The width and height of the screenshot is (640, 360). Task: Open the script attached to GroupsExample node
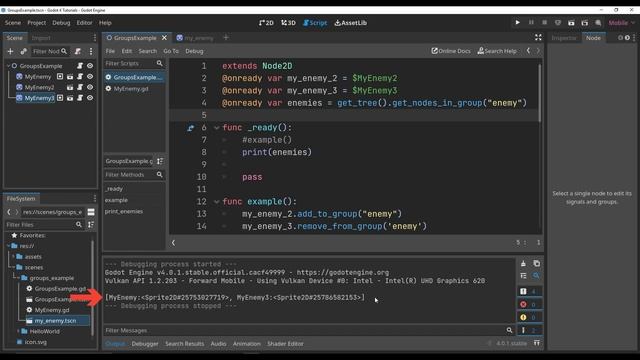pos(80,66)
